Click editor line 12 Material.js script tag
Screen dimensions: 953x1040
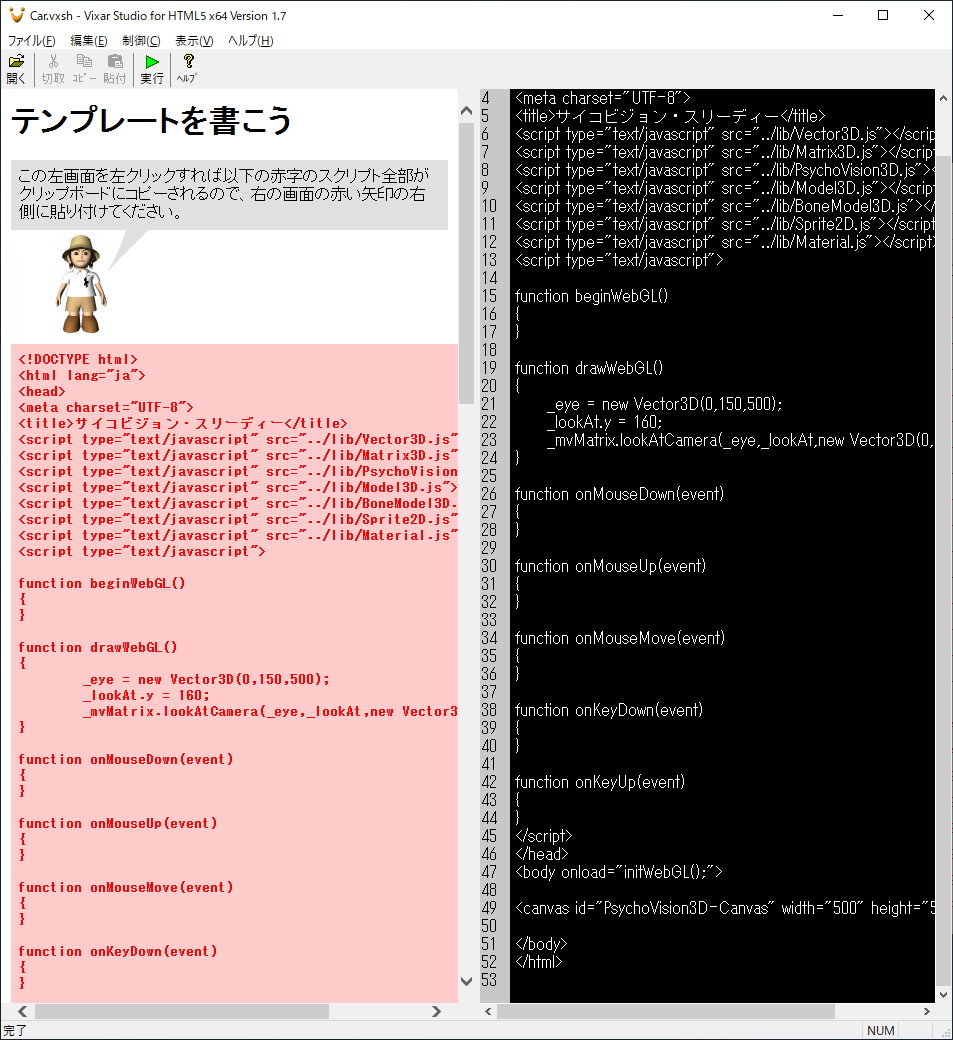coord(724,242)
